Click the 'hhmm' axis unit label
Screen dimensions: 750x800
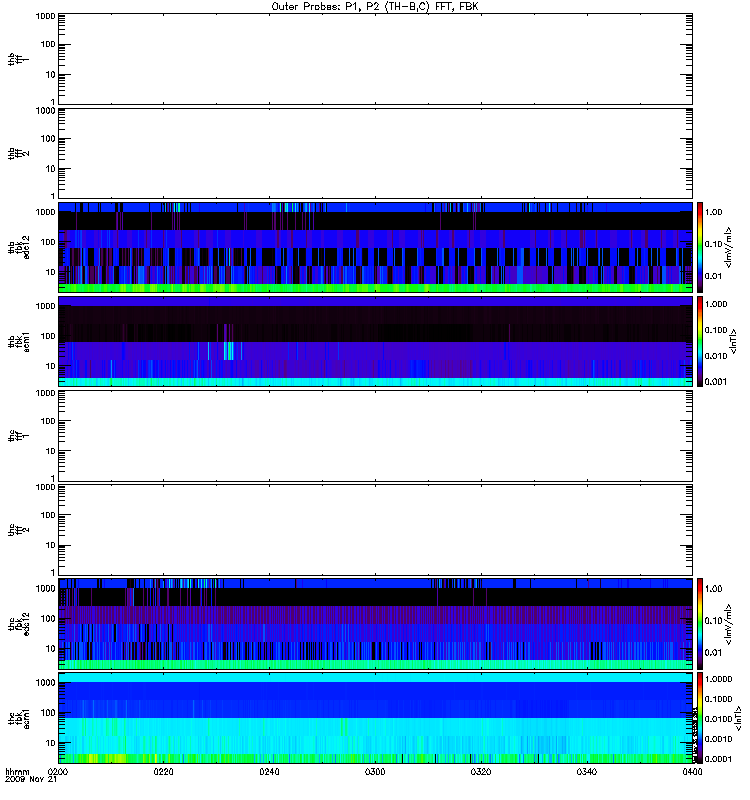(17, 772)
